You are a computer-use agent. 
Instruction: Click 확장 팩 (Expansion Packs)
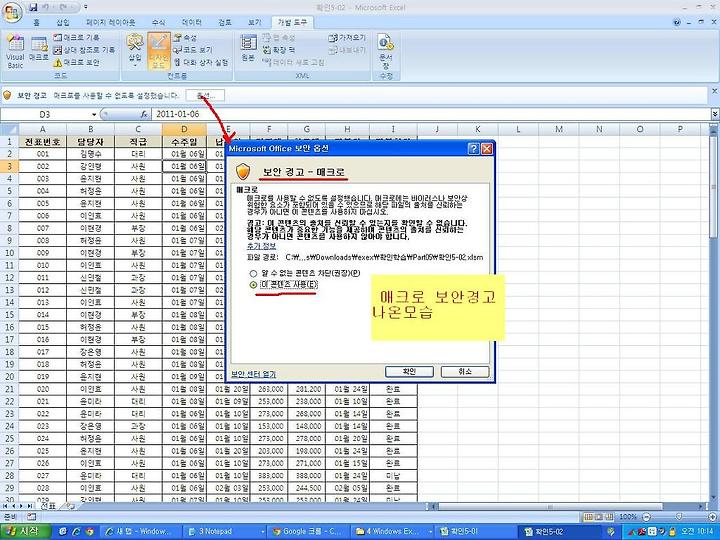279,50
